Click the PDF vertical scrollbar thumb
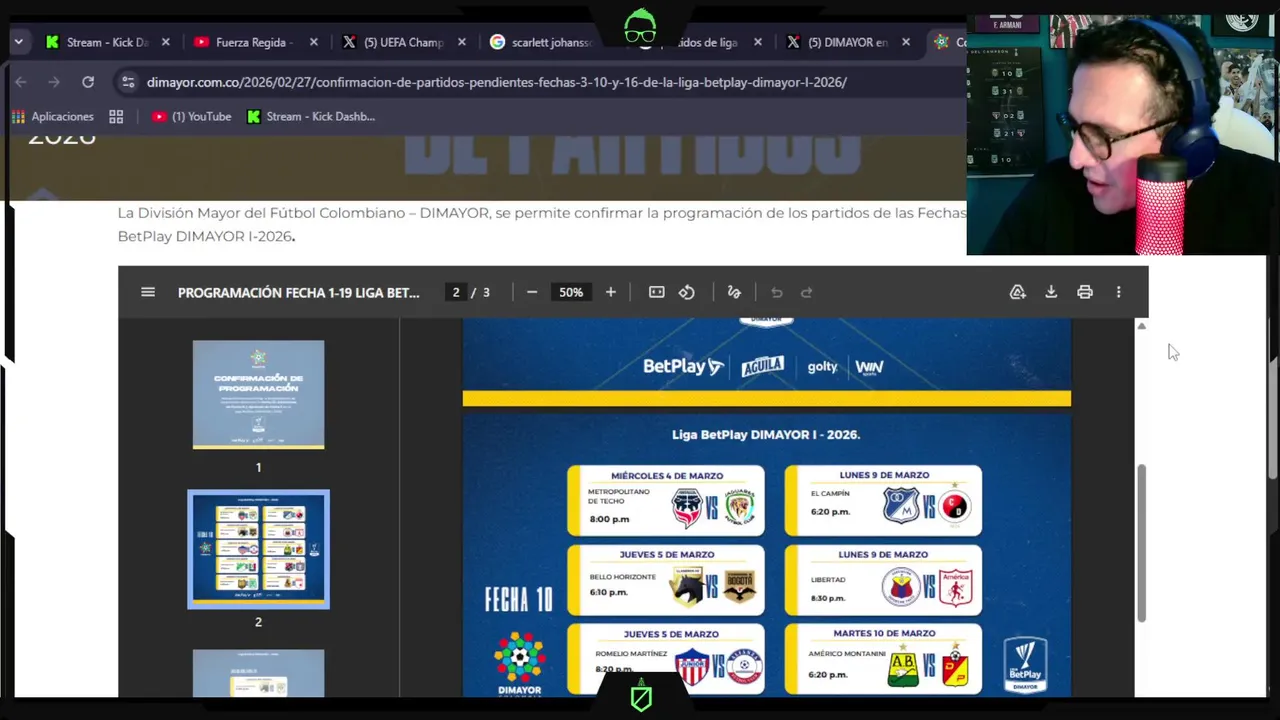This screenshot has height=720, width=1280. (1141, 543)
